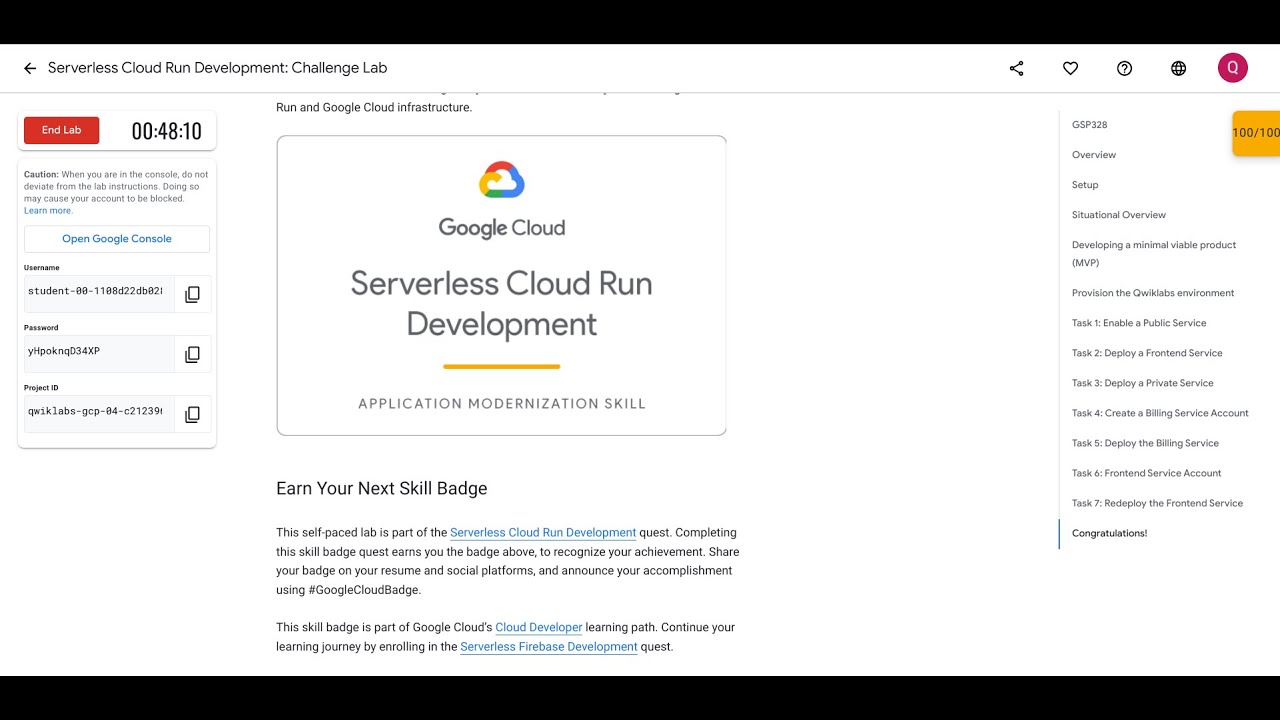Jump to Setup section
1280x720 pixels.
pos(1085,185)
